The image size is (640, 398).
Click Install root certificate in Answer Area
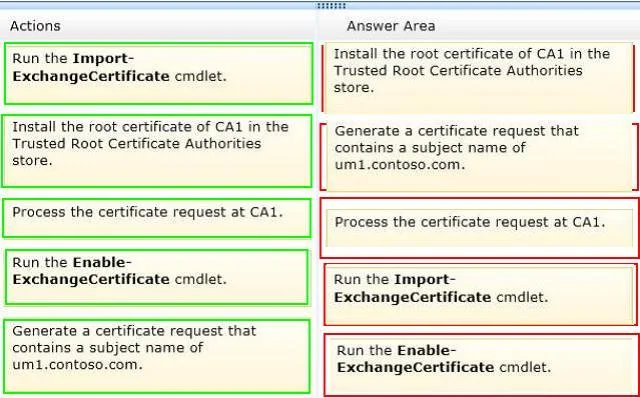click(478, 78)
